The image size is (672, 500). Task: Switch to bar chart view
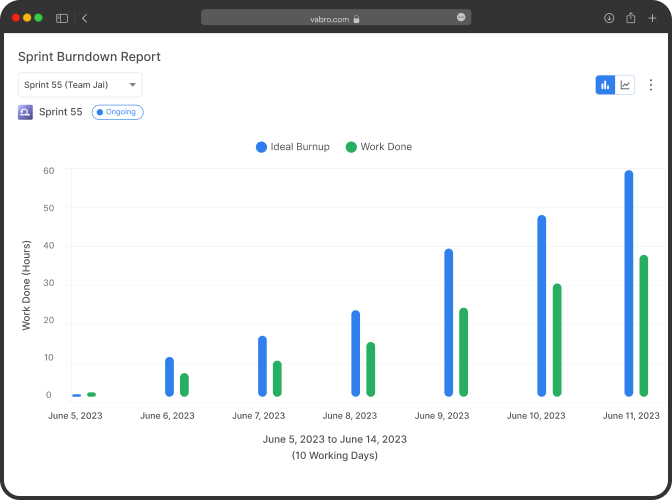[x=605, y=85]
